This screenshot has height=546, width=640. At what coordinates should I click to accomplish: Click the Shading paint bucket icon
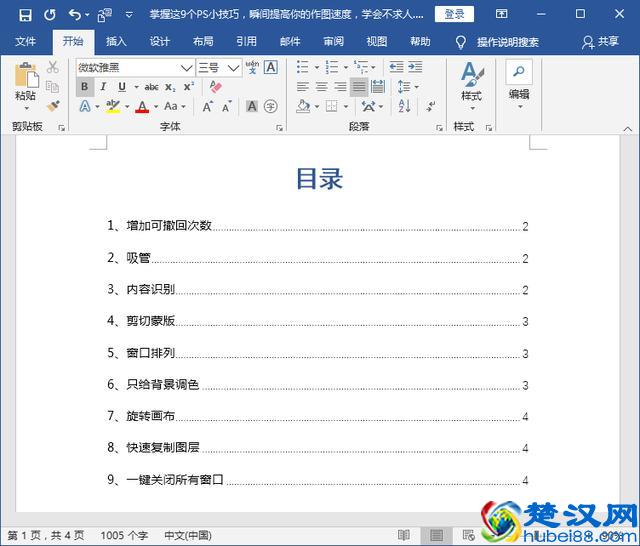click(303, 107)
